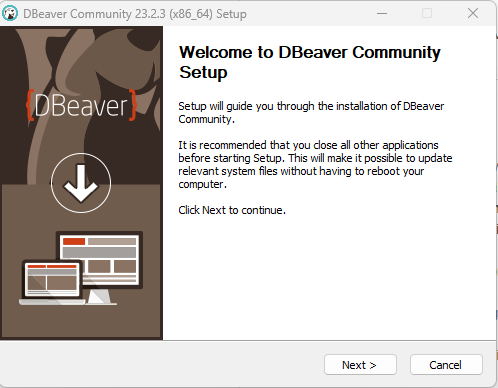Screen dimensions: 498x388
Task: Cancel the DBeaver installation
Action: tap(446, 365)
